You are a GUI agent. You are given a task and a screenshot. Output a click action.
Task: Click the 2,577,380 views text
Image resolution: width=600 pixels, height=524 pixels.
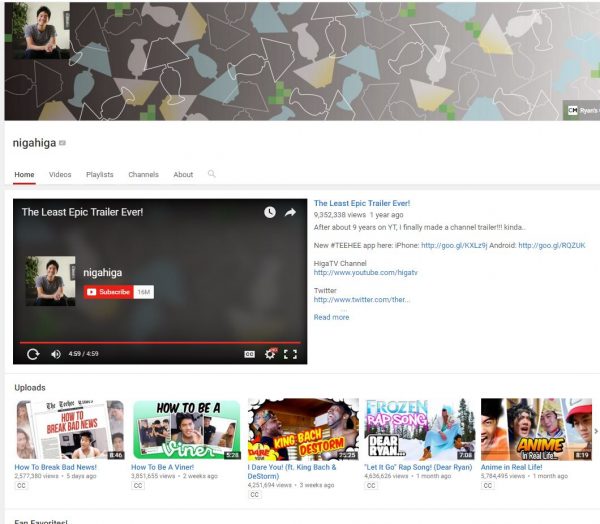(36, 476)
